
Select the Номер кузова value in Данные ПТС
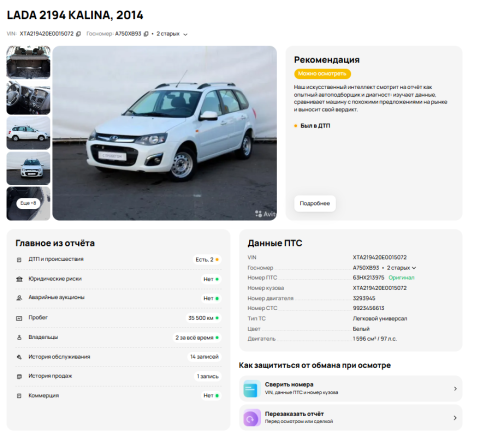(380, 288)
